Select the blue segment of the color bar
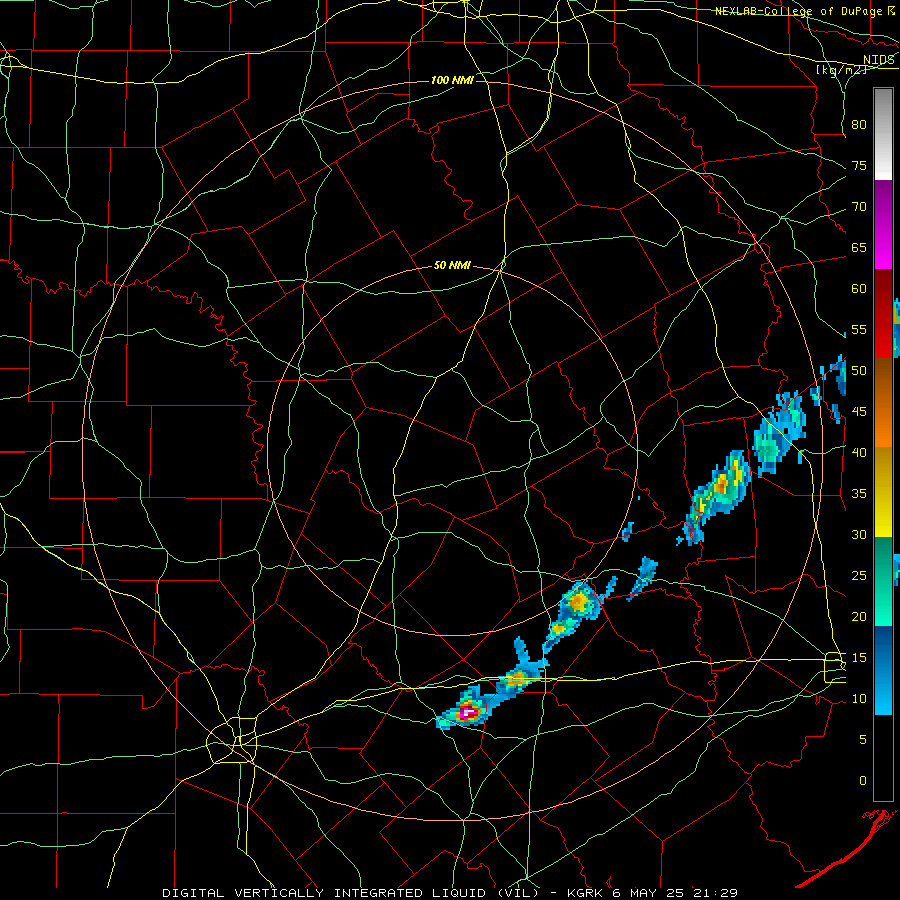The width and height of the screenshot is (900, 900). [883, 670]
